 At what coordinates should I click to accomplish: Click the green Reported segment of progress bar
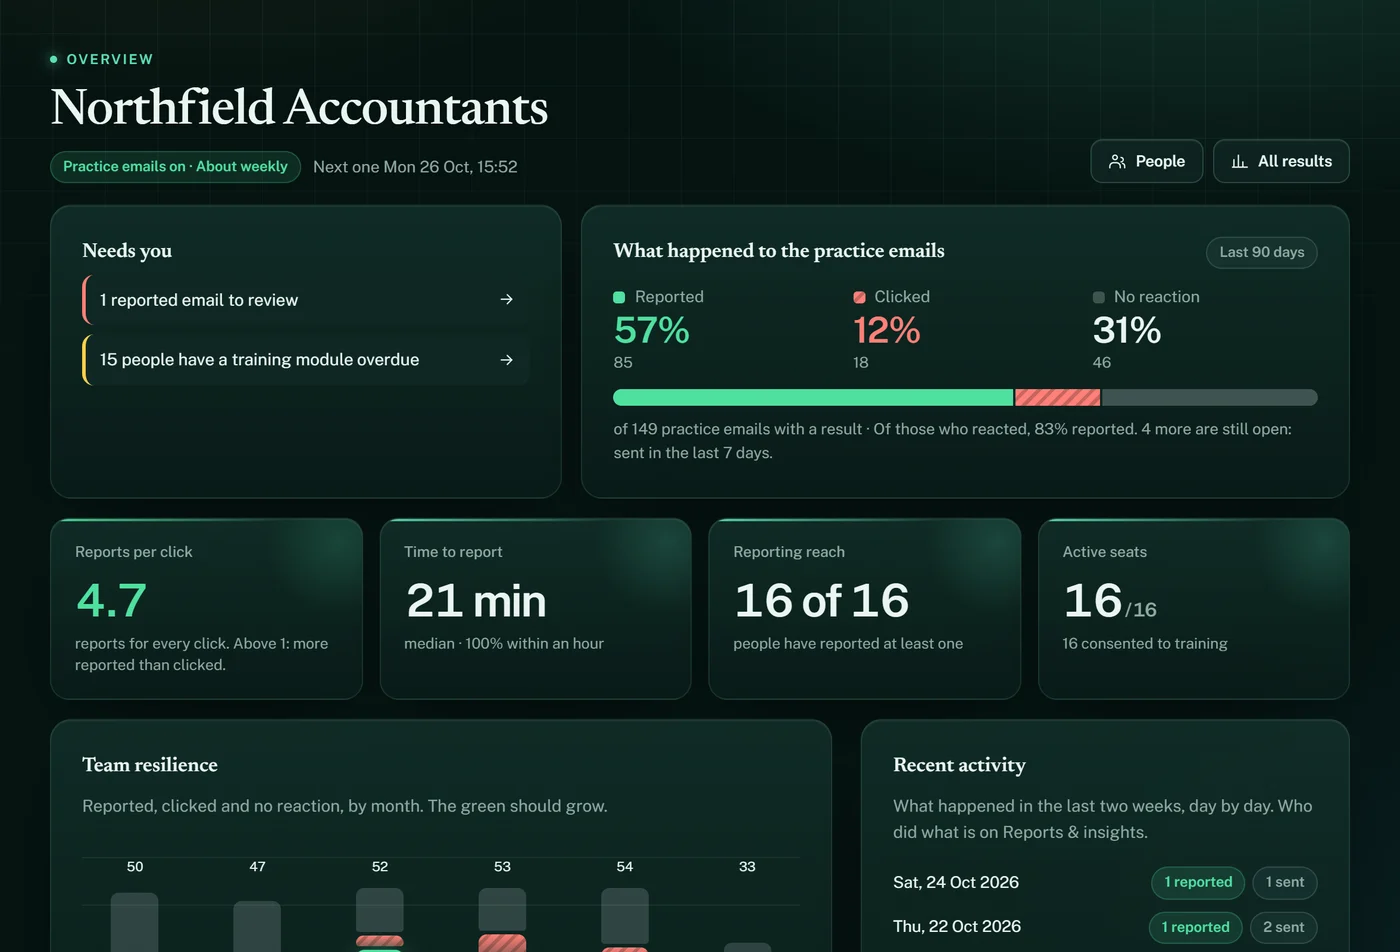point(813,397)
